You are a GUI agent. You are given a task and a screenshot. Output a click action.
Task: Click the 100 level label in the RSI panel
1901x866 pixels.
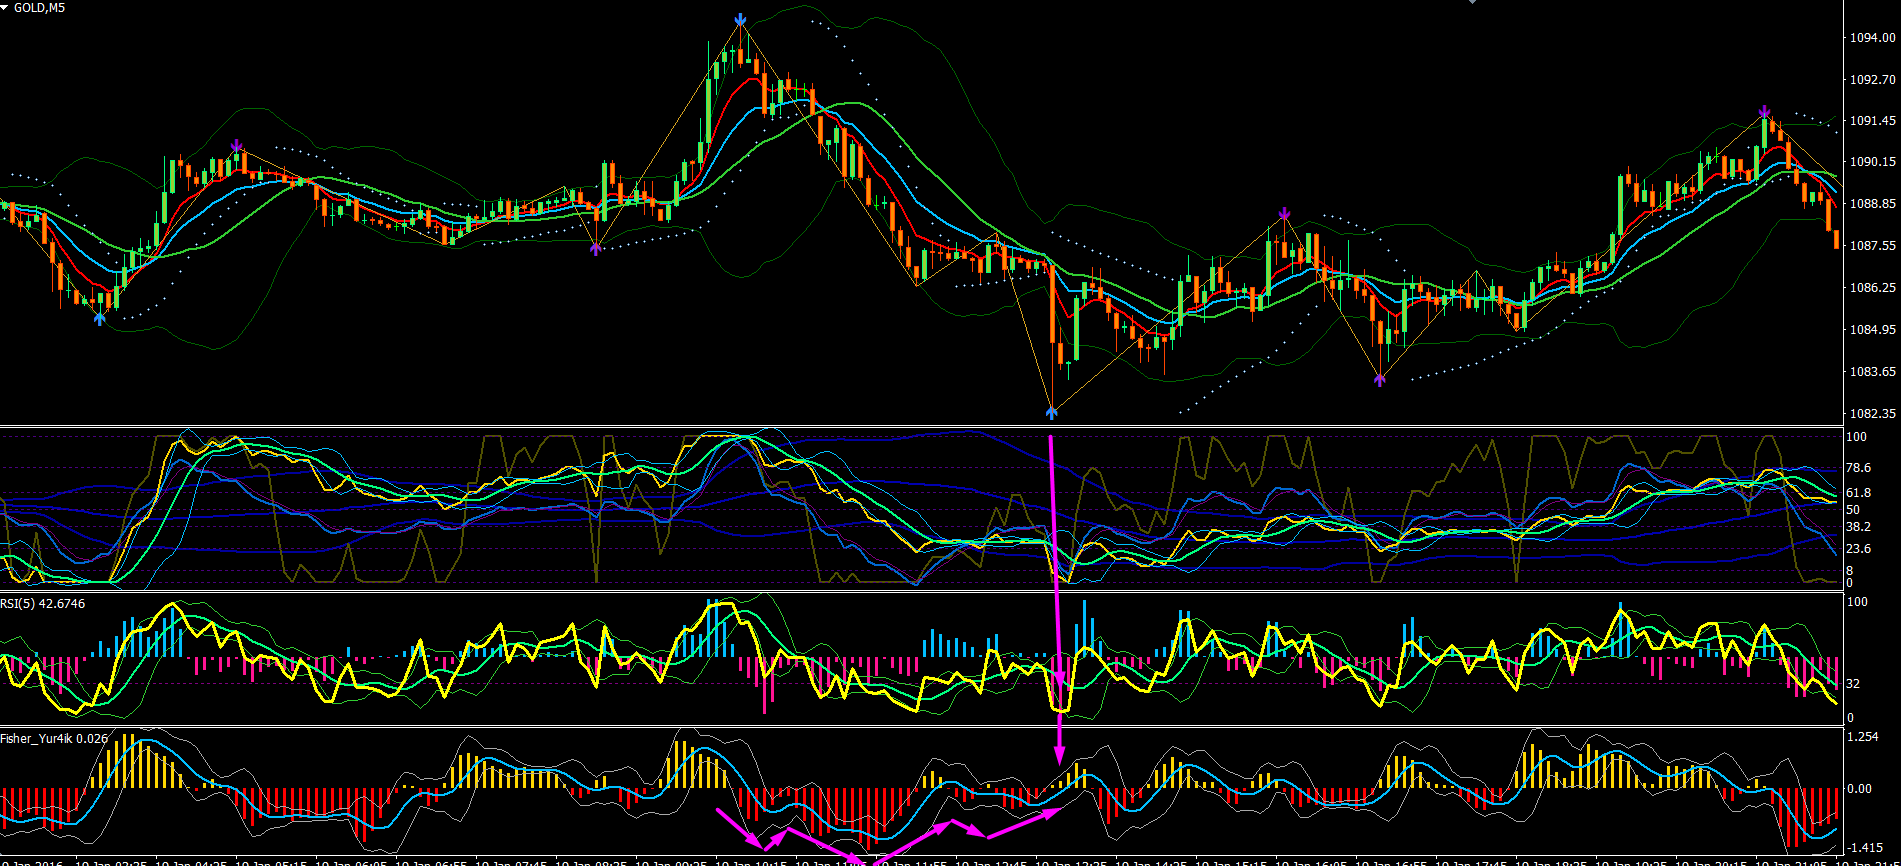pos(1857,602)
